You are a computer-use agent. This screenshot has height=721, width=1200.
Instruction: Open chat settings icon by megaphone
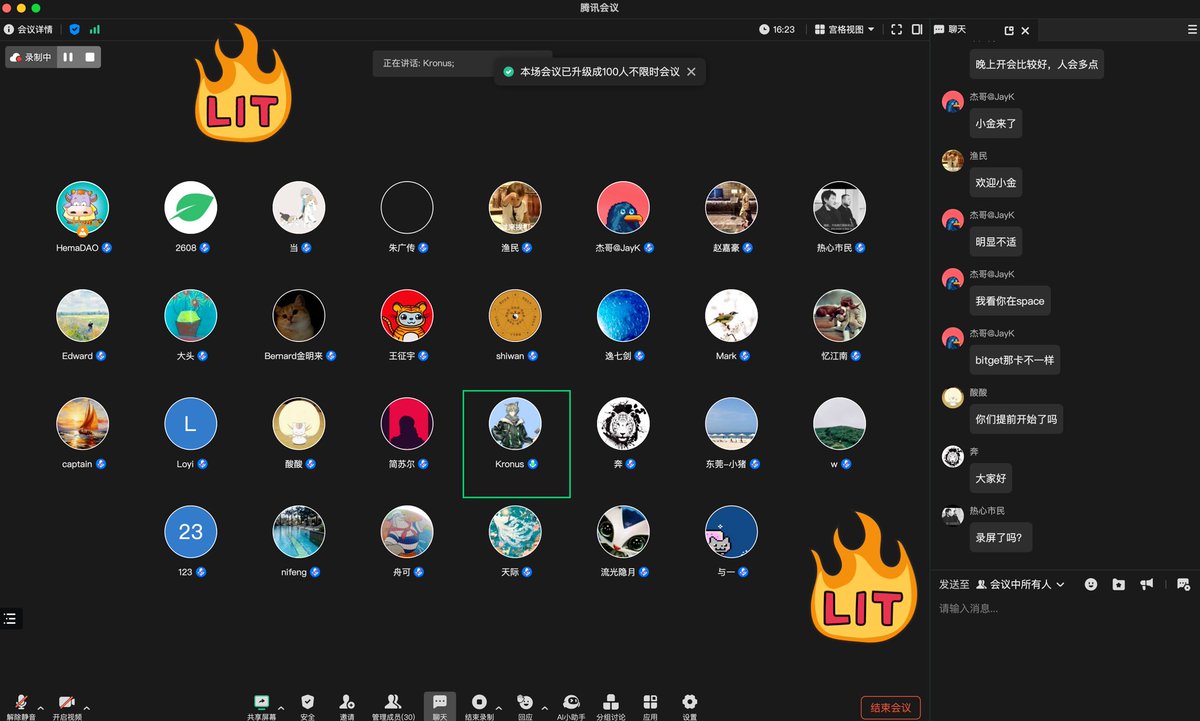click(1183, 584)
